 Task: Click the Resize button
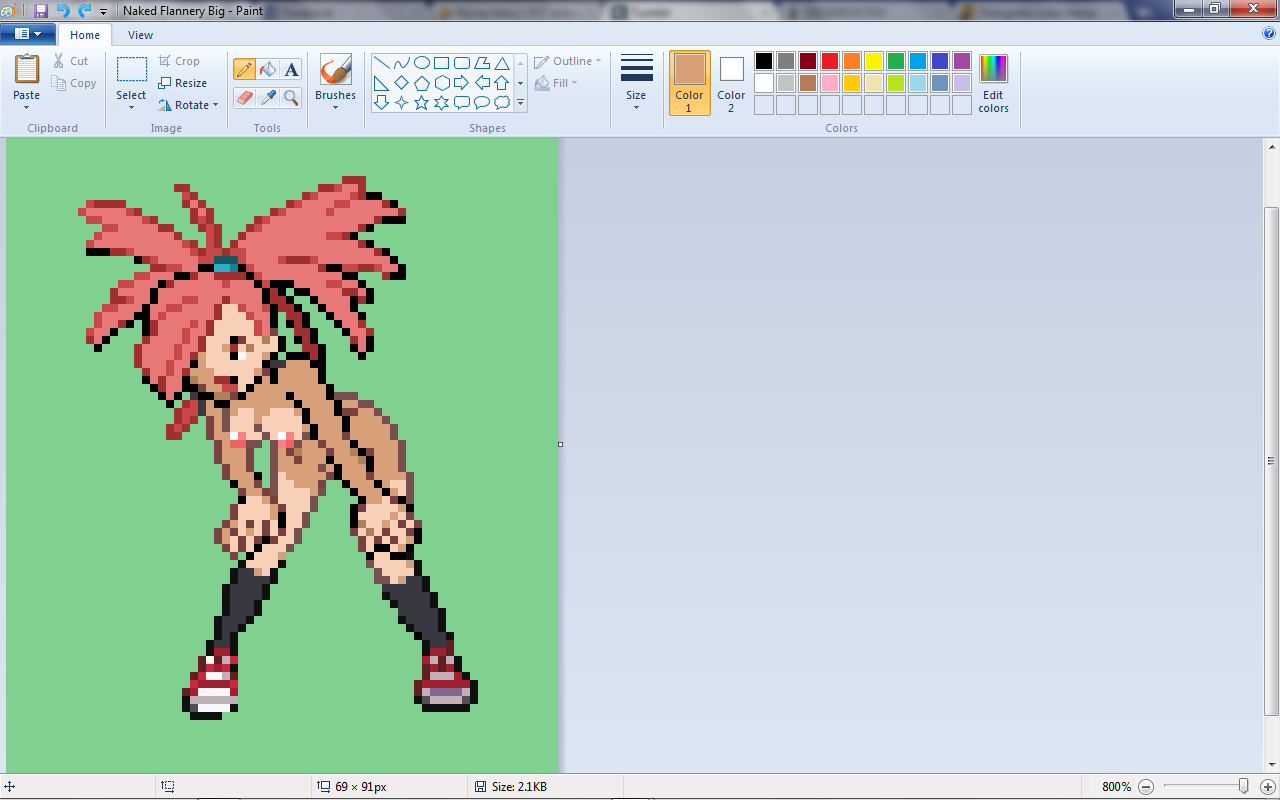tap(183, 83)
